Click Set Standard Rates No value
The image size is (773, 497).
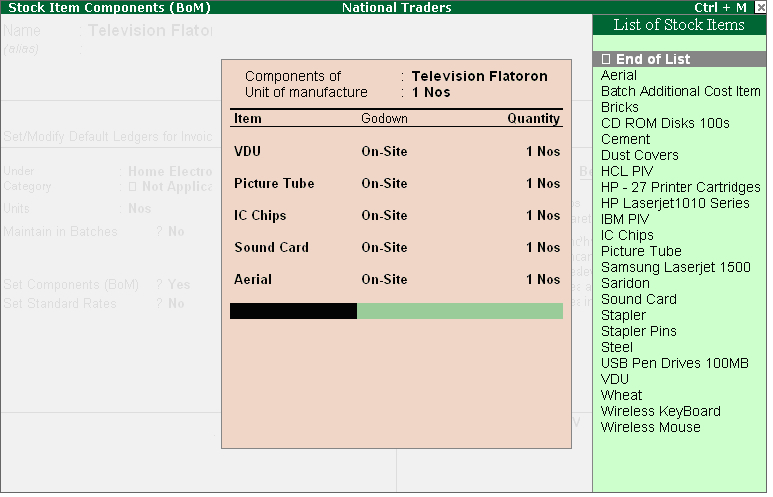tap(176, 303)
